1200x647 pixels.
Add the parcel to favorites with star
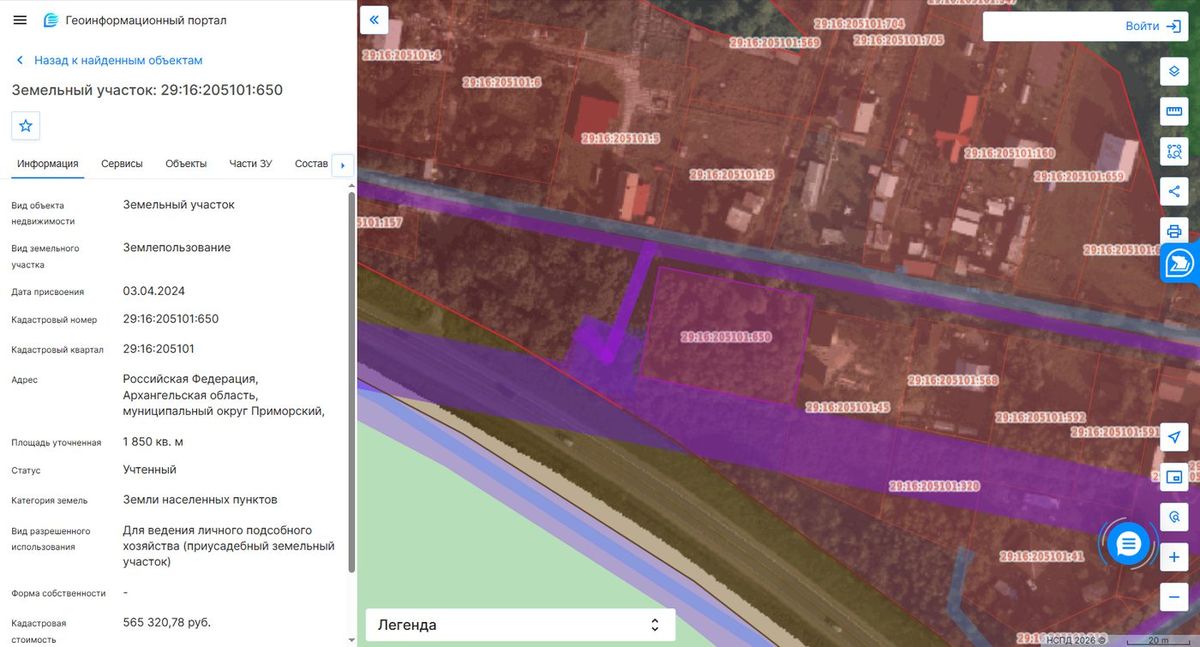coord(26,126)
